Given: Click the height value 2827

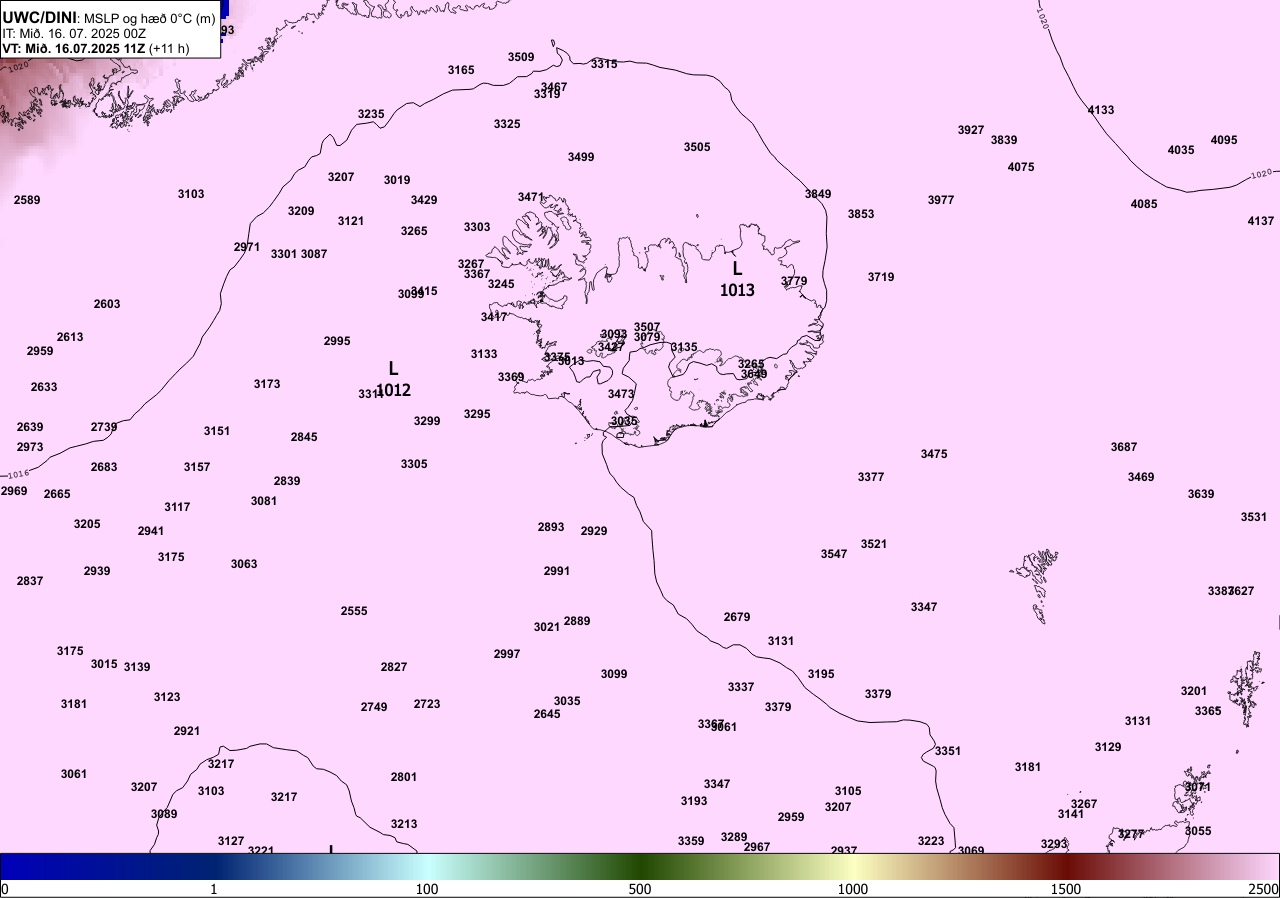Looking at the screenshot, I should [x=394, y=667].
